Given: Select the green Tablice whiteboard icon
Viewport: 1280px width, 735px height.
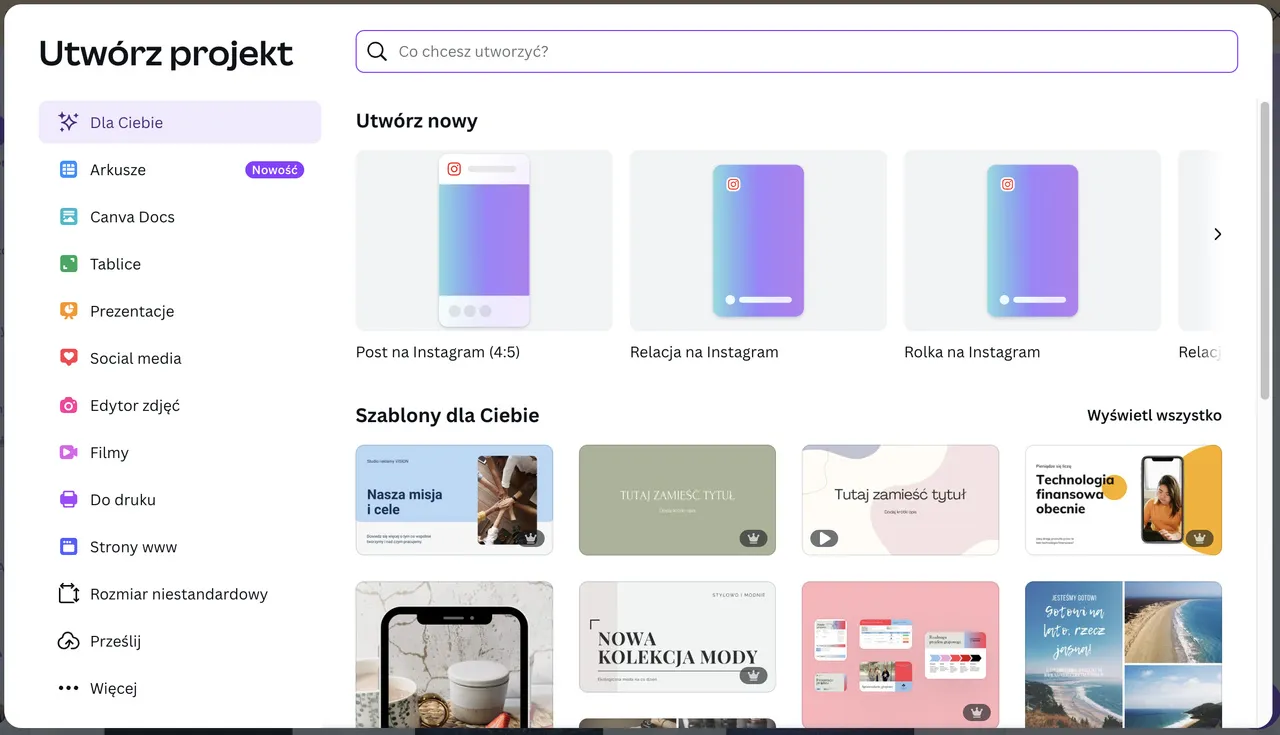Looking at the screenshot, I should (x=68, y=264).
